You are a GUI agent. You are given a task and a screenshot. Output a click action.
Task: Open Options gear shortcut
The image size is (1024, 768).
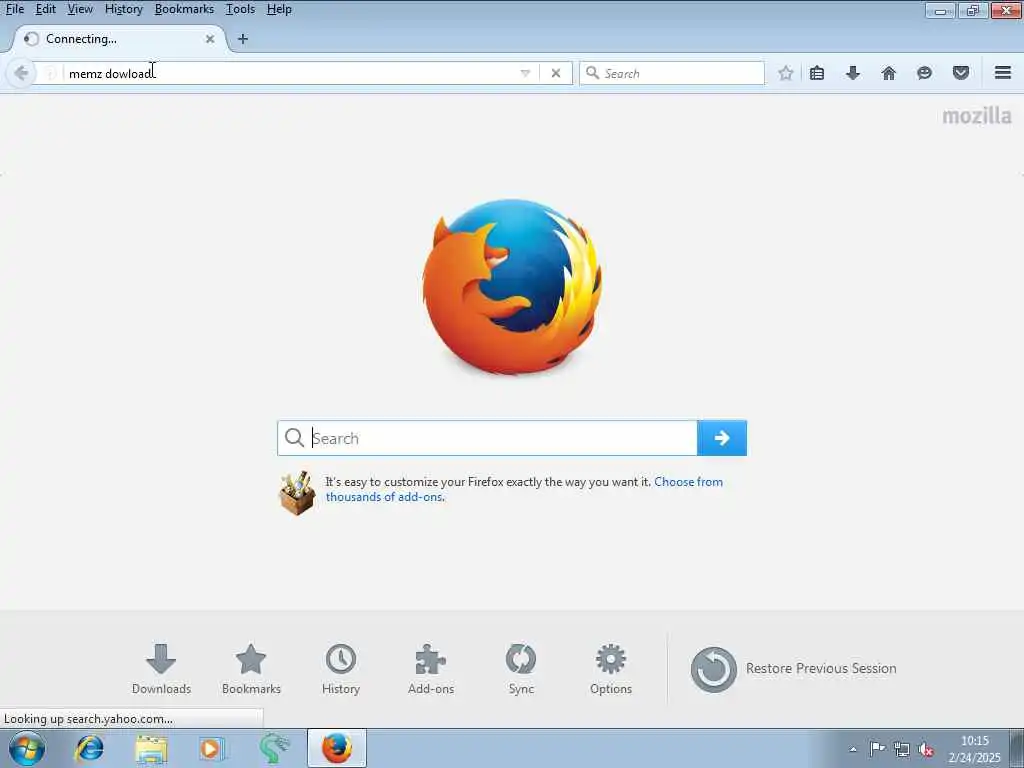(x=611, y=669)
